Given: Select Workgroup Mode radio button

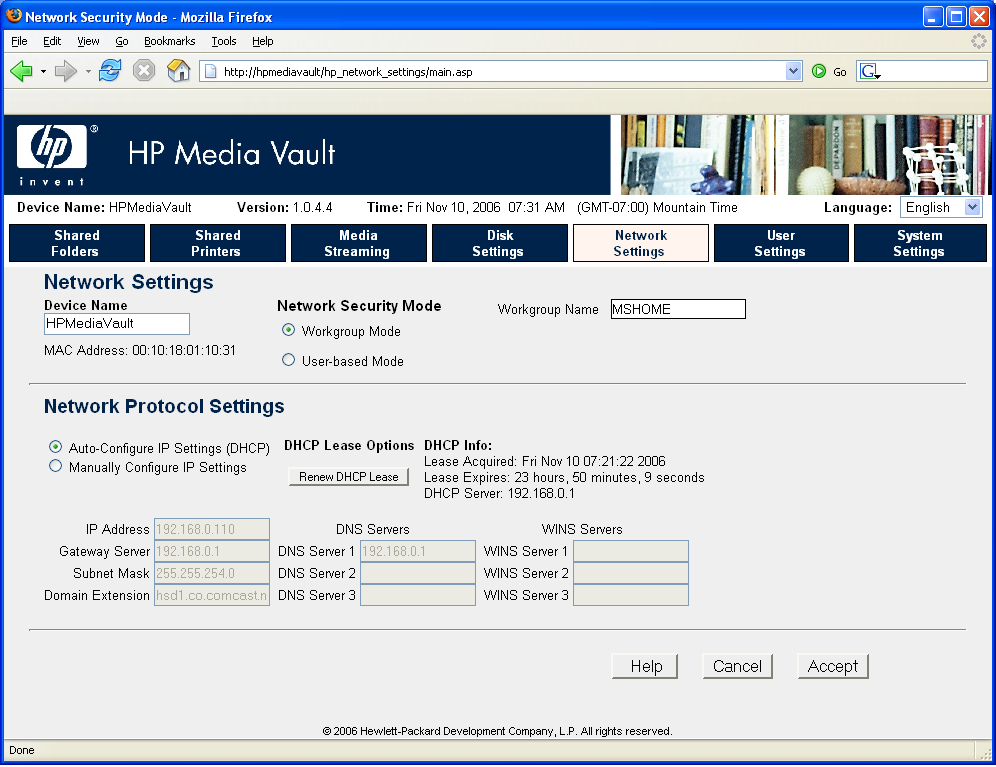Looking at the screenshot, I should (289, 331).
